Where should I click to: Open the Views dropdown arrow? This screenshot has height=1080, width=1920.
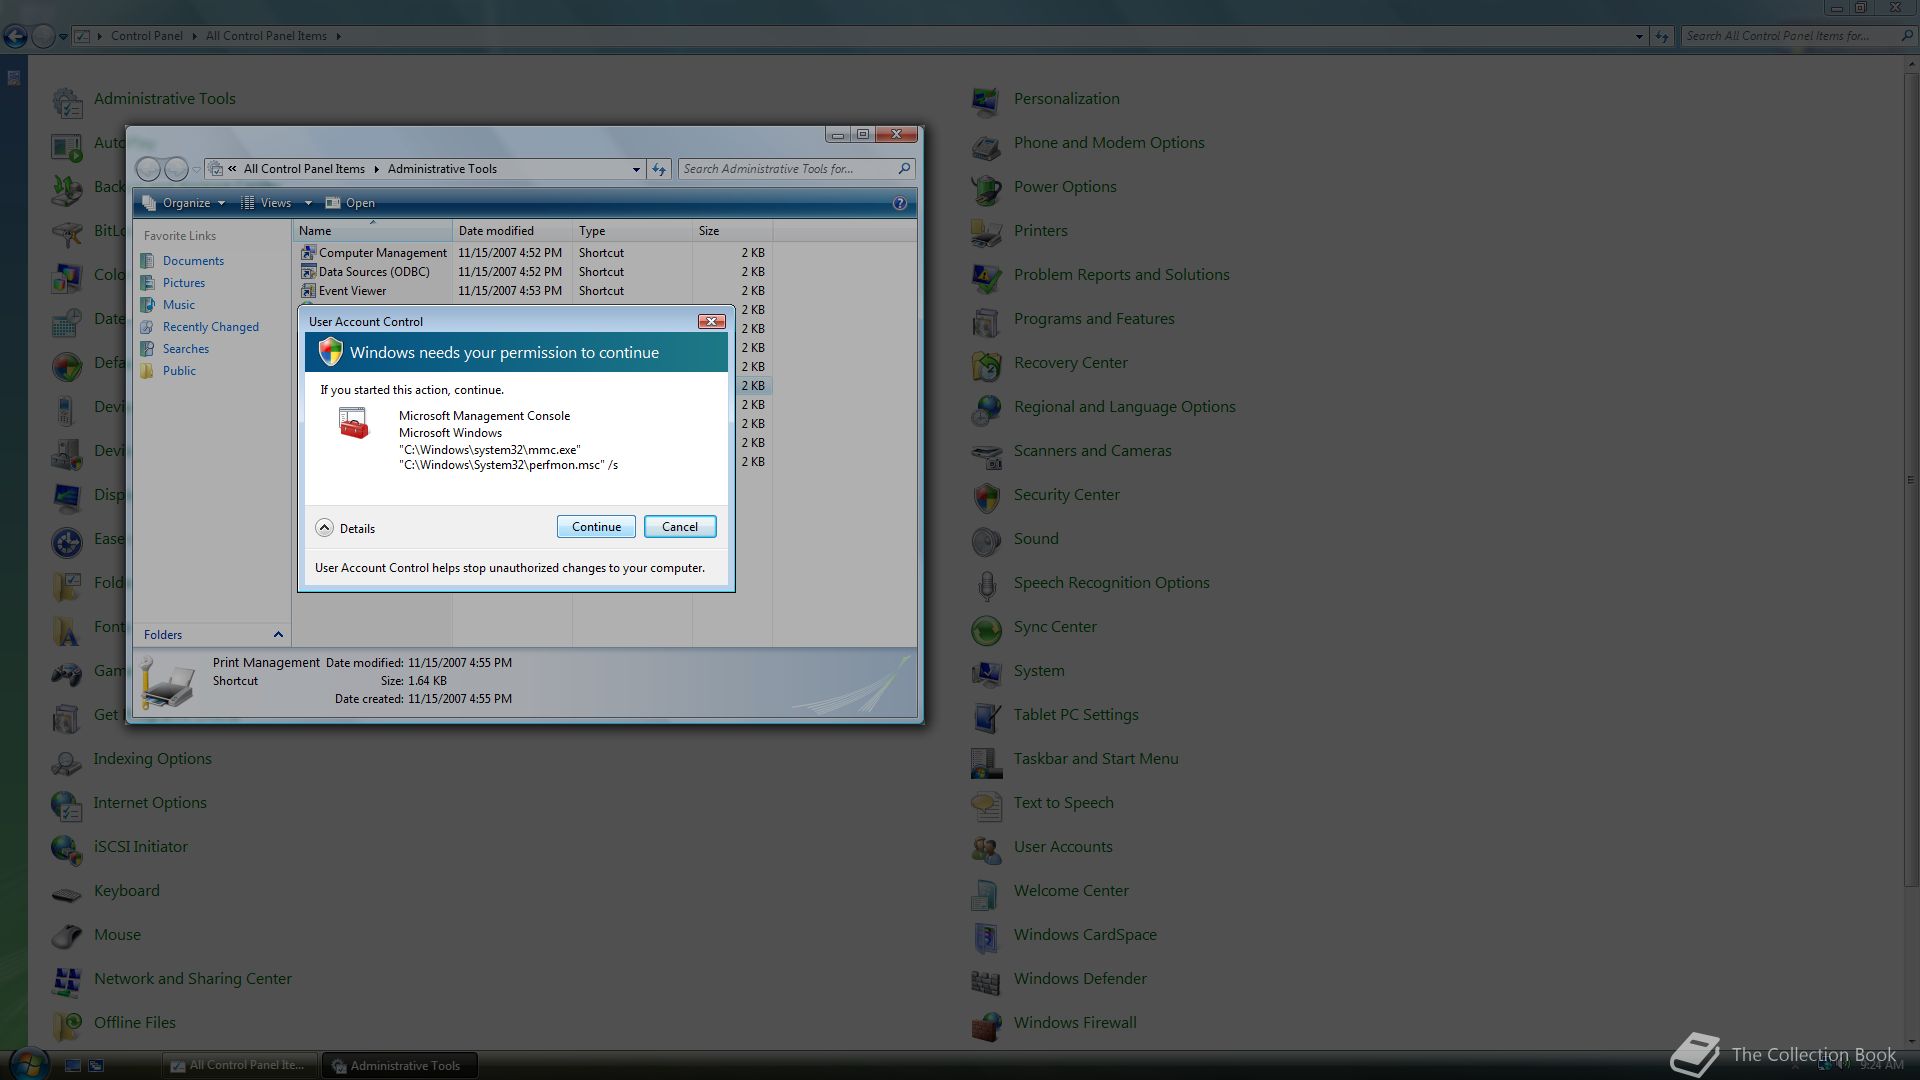(308, 203)
